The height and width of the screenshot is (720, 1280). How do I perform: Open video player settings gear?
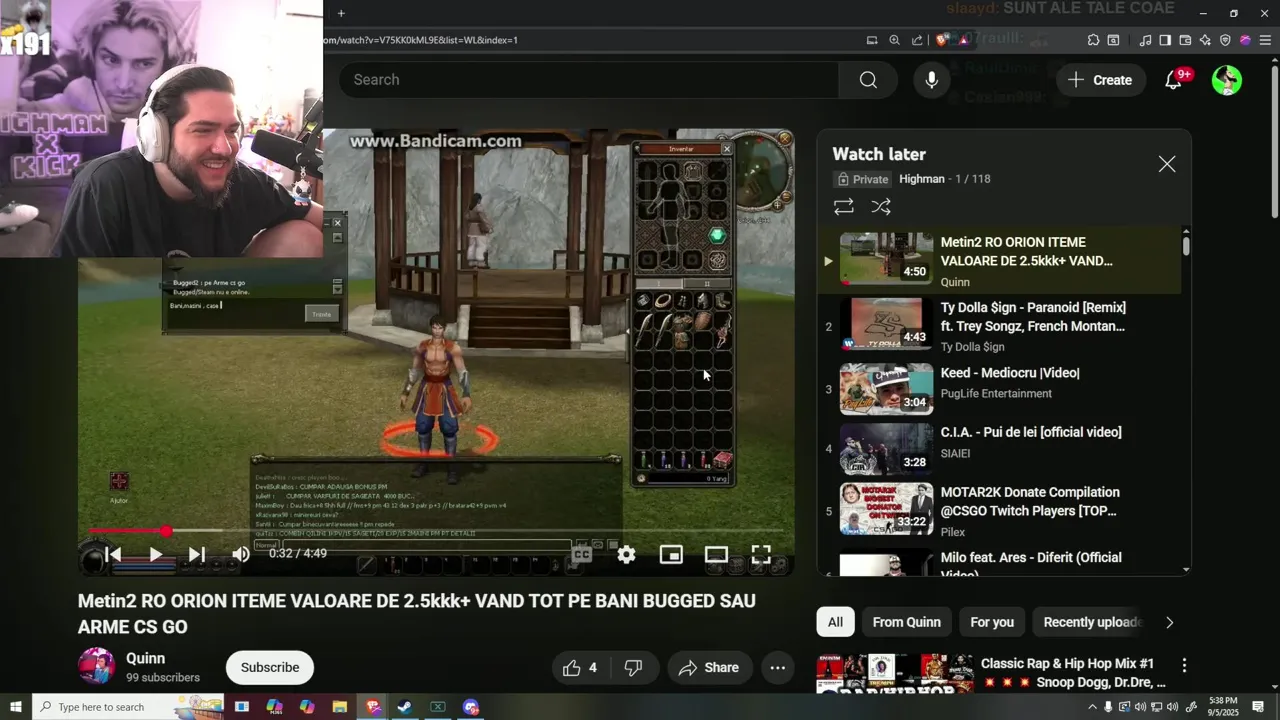(626, 554)
